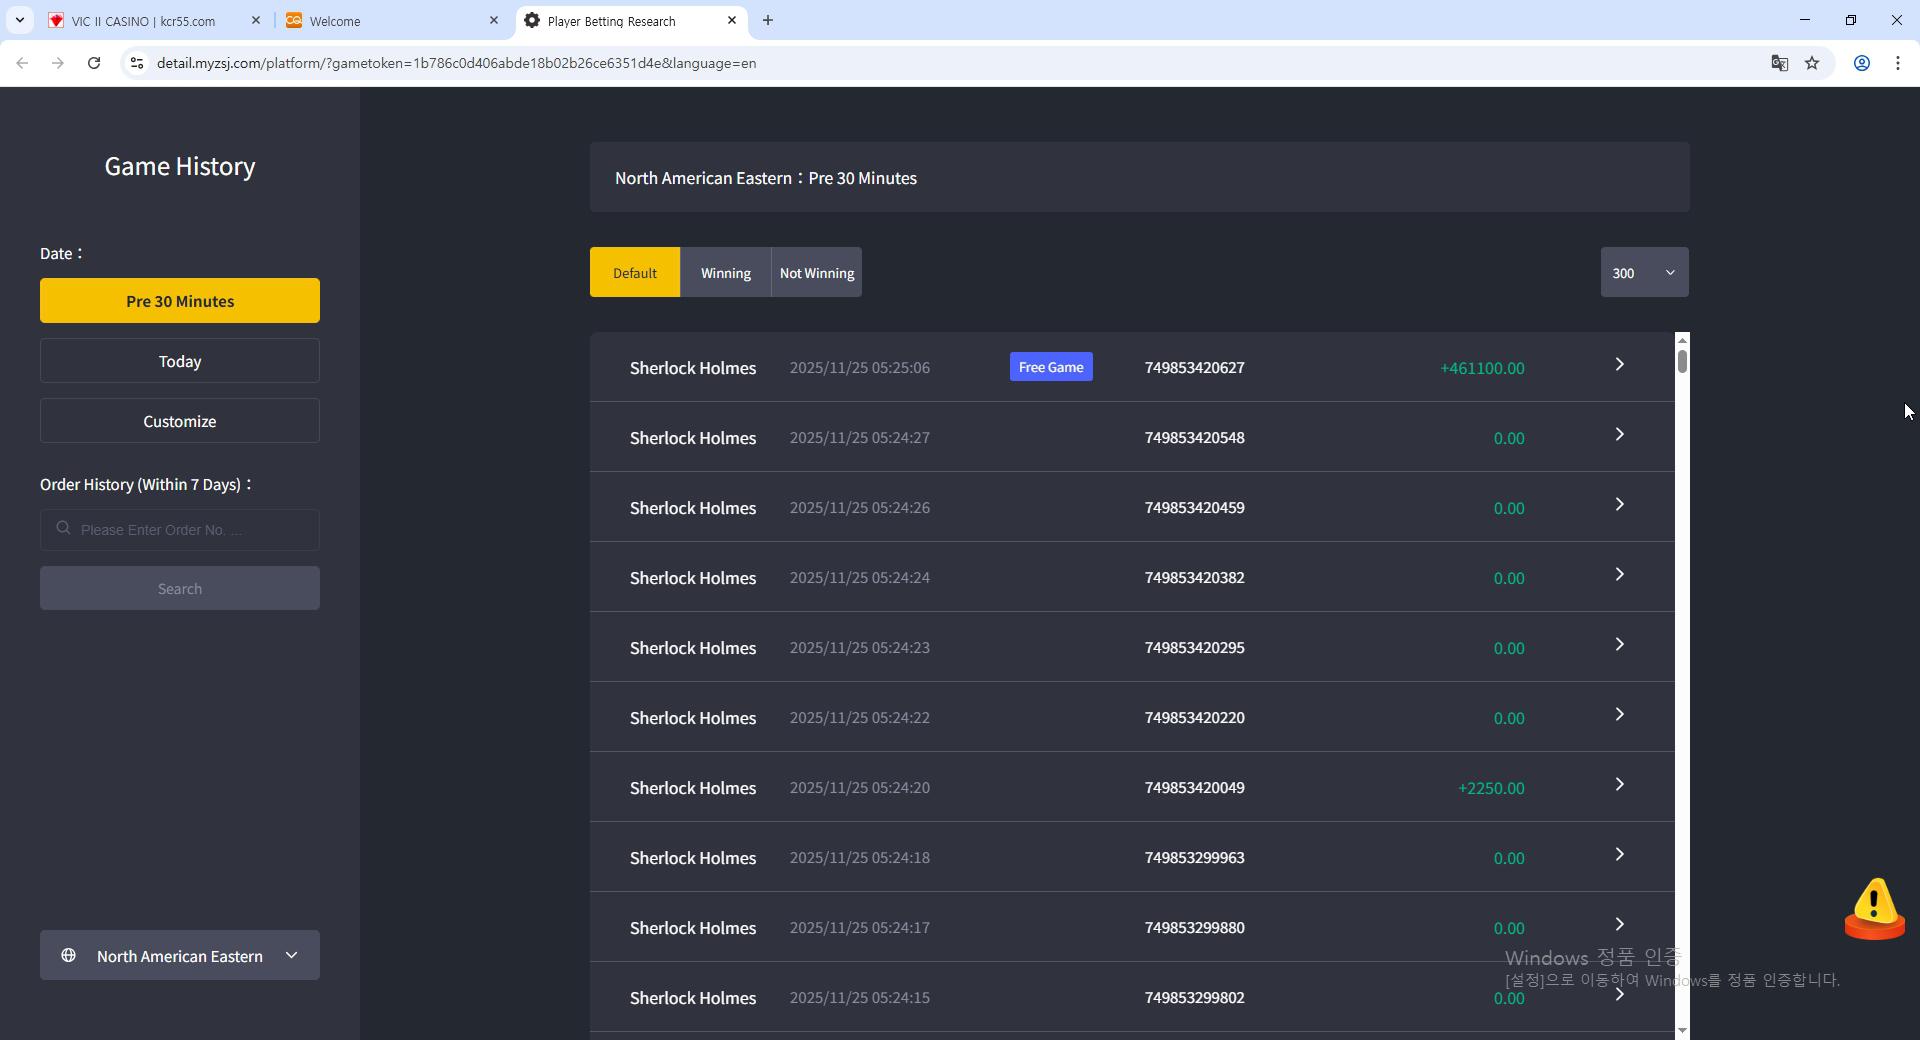Switch to the VIC II CASINO tab
The width and height of the screenshot is (1920, 1040).
click(145, 21)
